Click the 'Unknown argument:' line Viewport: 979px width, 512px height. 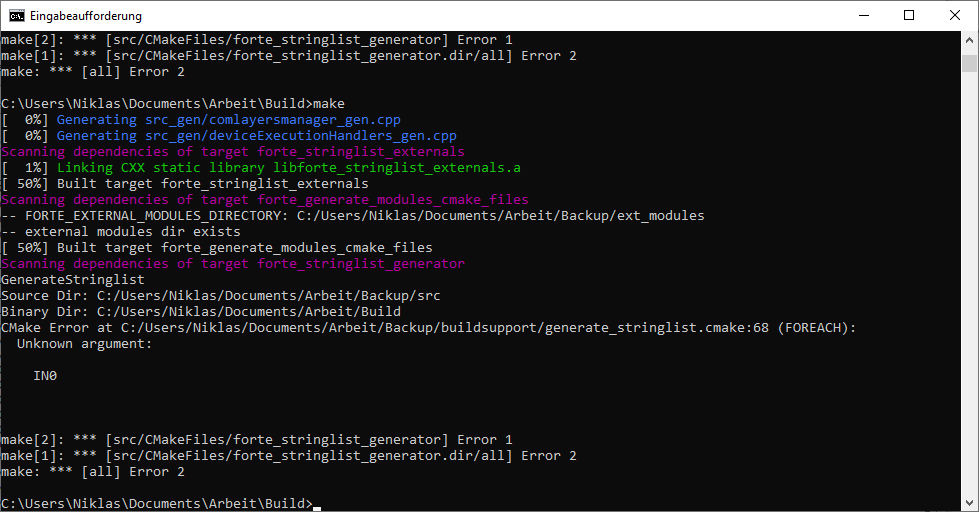(x=84, y=343)
